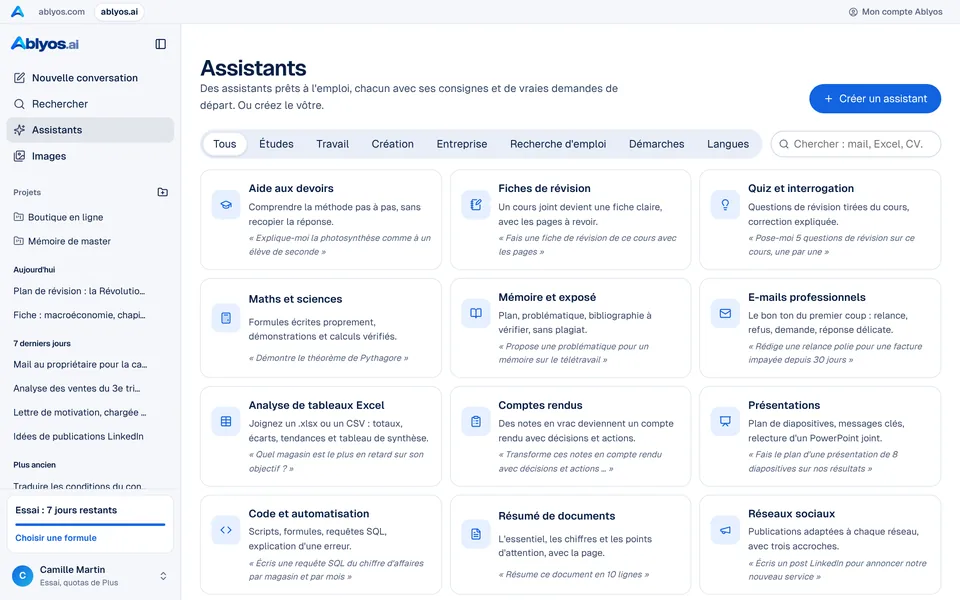Click the new project folder icon beside Projets
960x600 pixels.
[x=162, y=192]
